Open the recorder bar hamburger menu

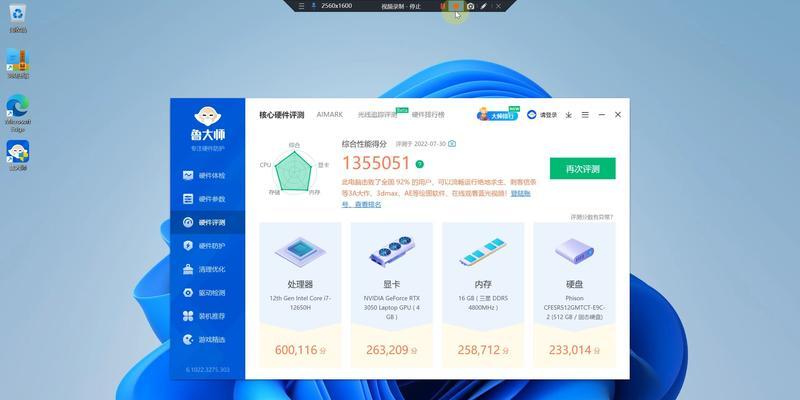(302, 6)
